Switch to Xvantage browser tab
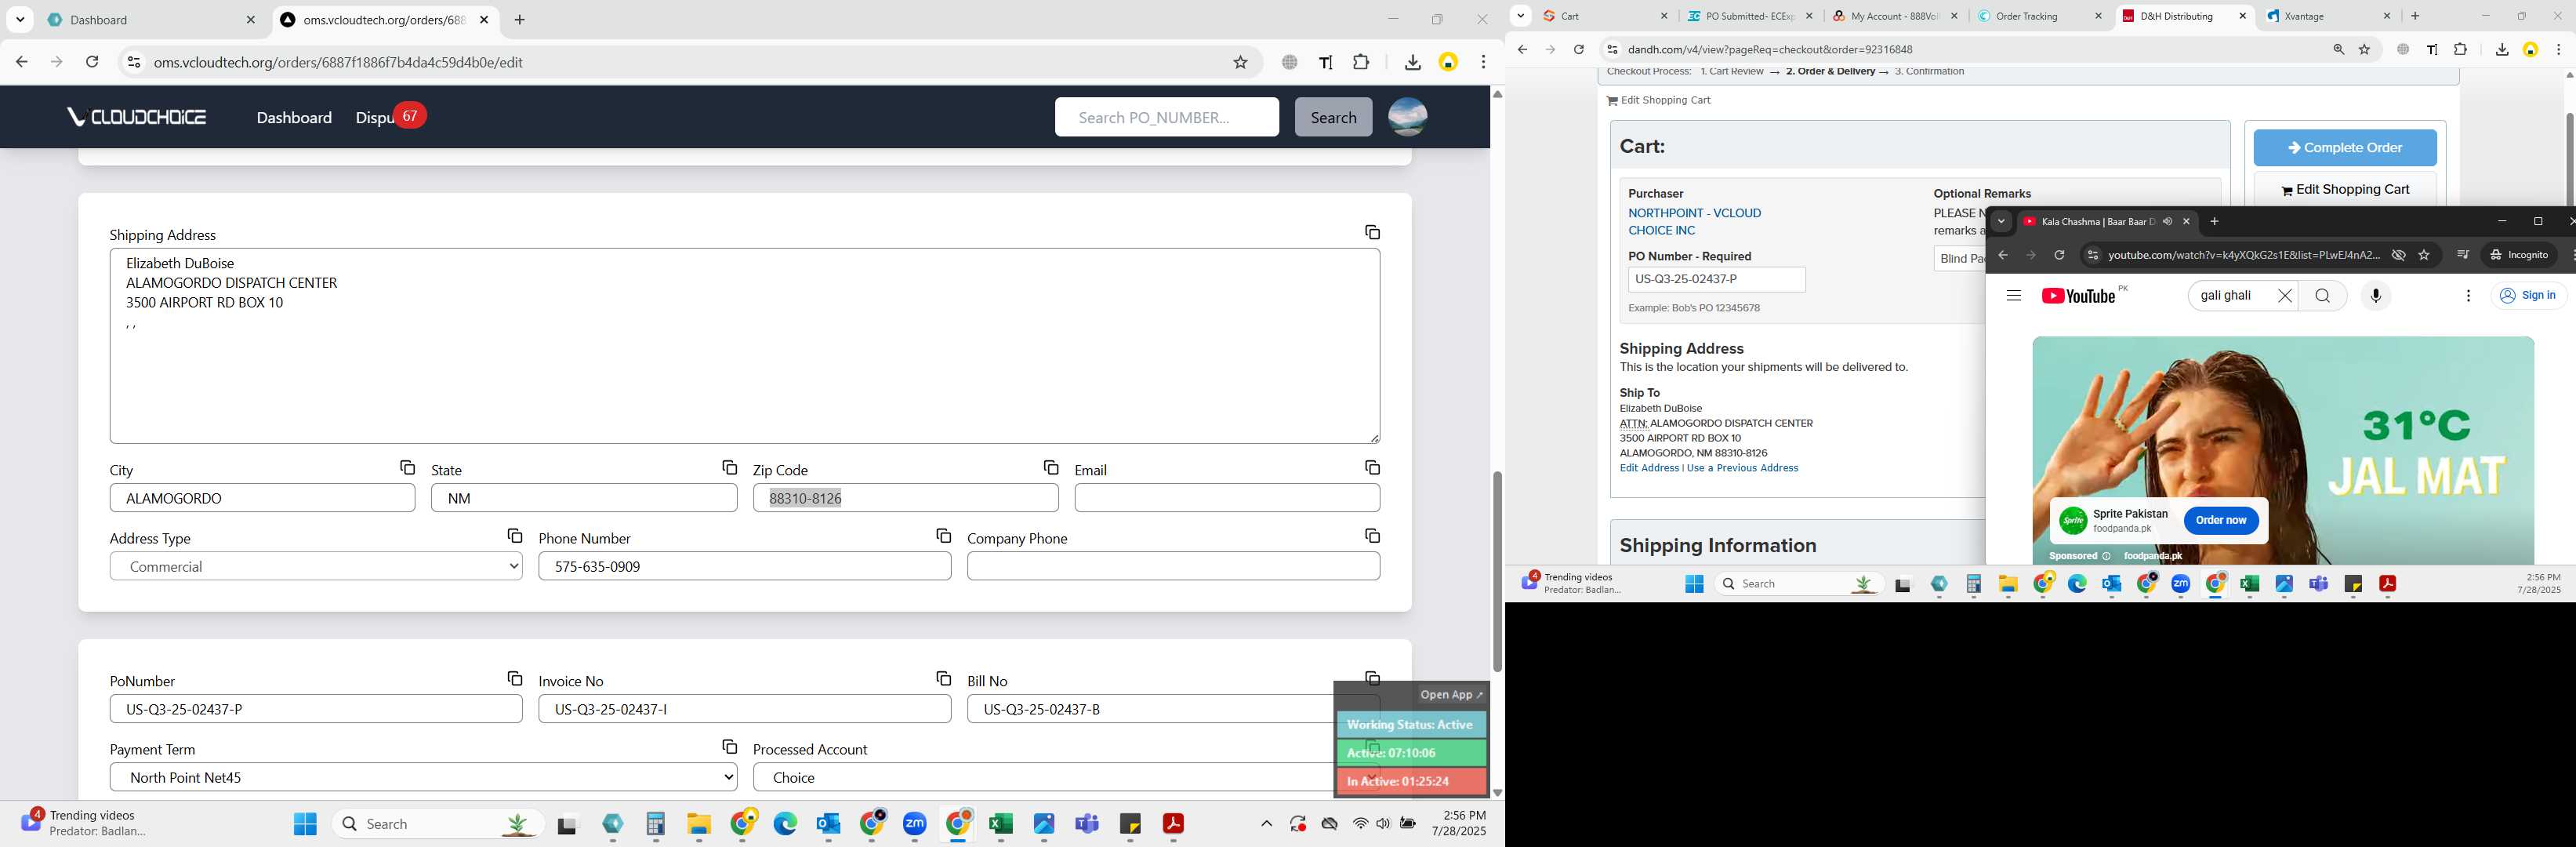Image resolution: width=2576 pixels, height=847 pixels. click(2328, 16)
